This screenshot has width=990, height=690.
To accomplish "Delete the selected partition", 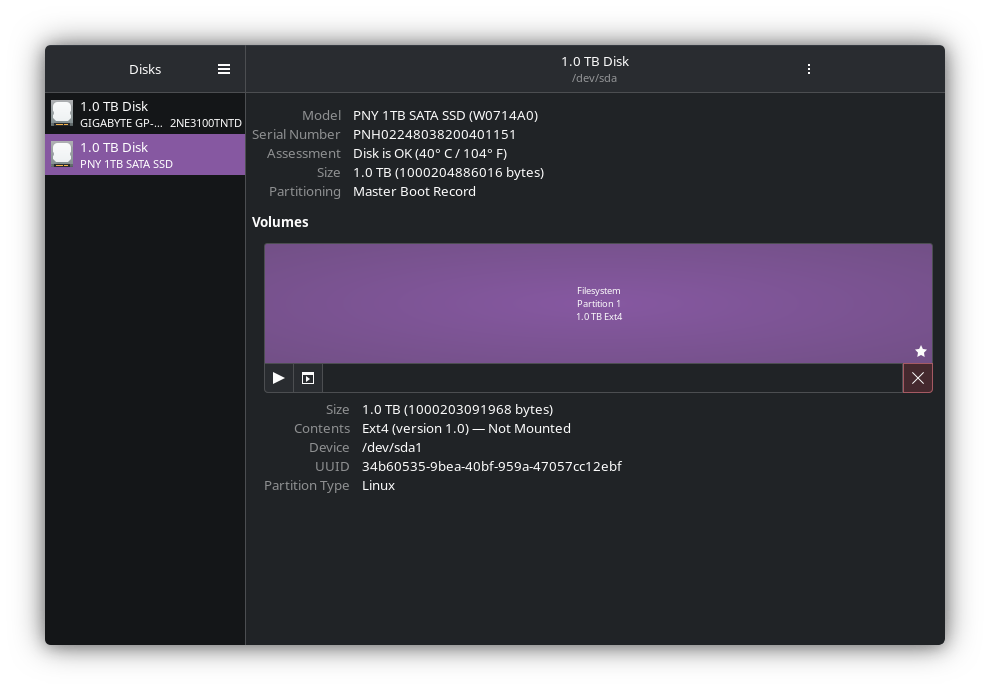I will (917, 377).
